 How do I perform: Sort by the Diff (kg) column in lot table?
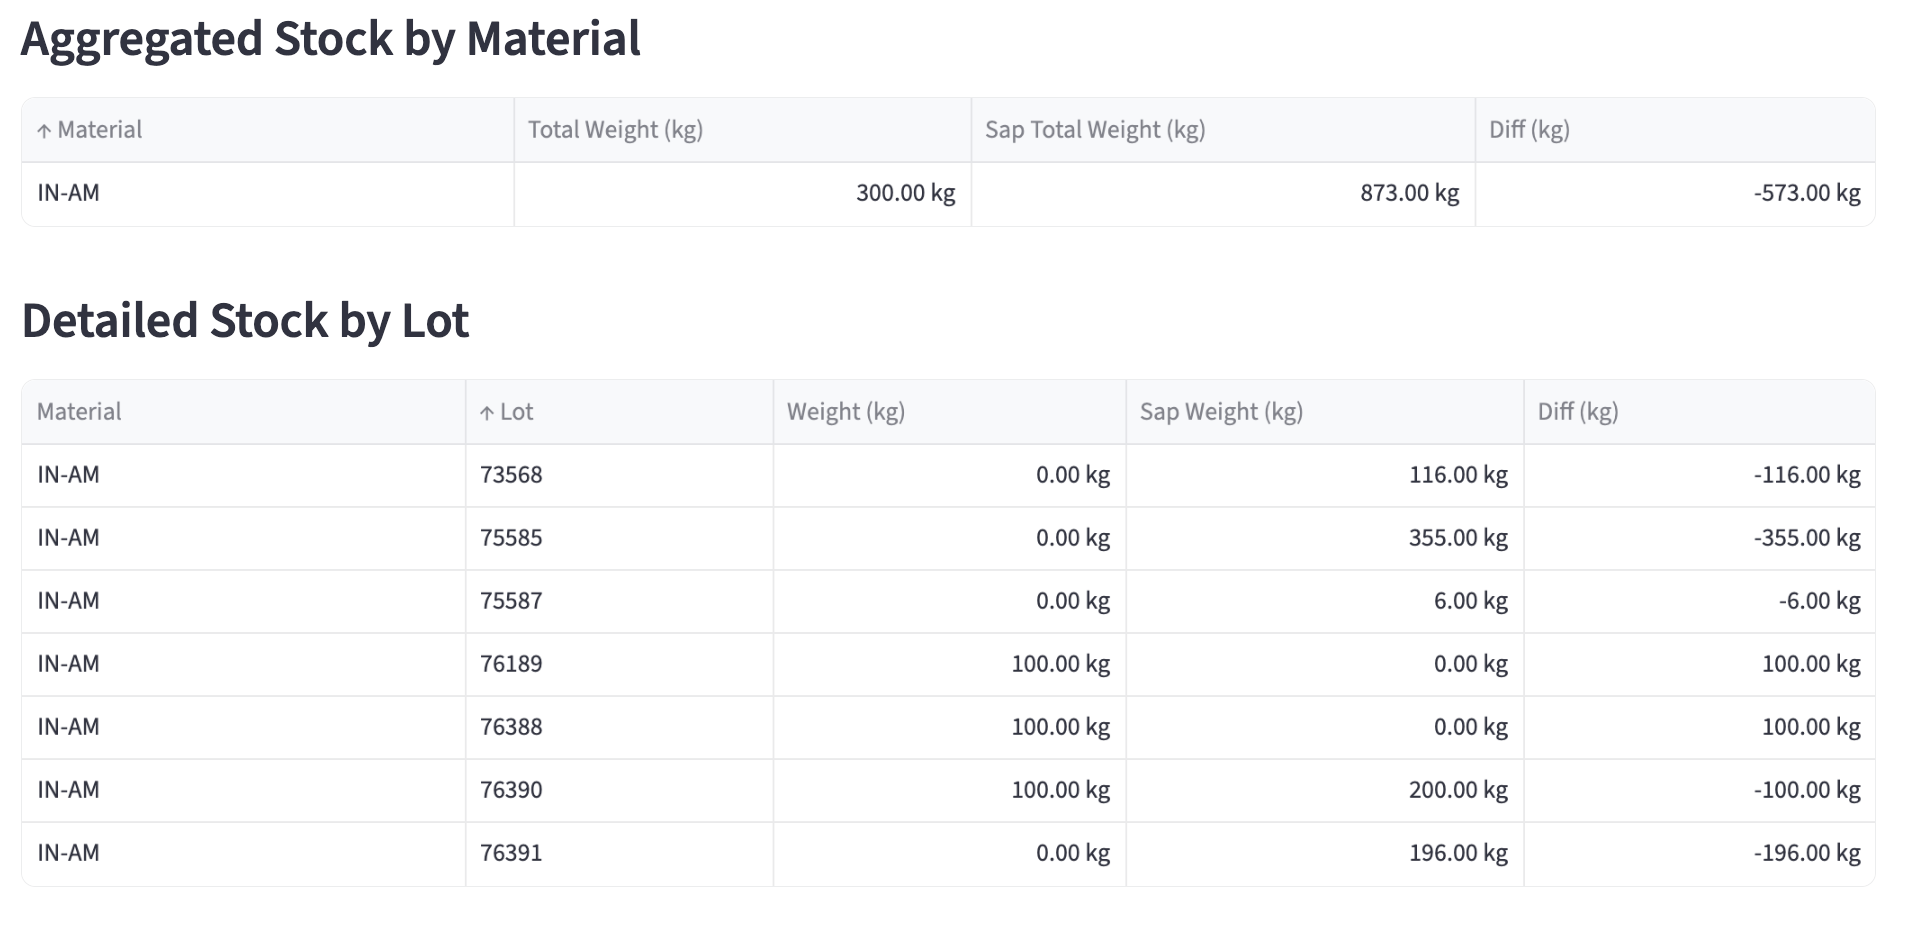1578,412
